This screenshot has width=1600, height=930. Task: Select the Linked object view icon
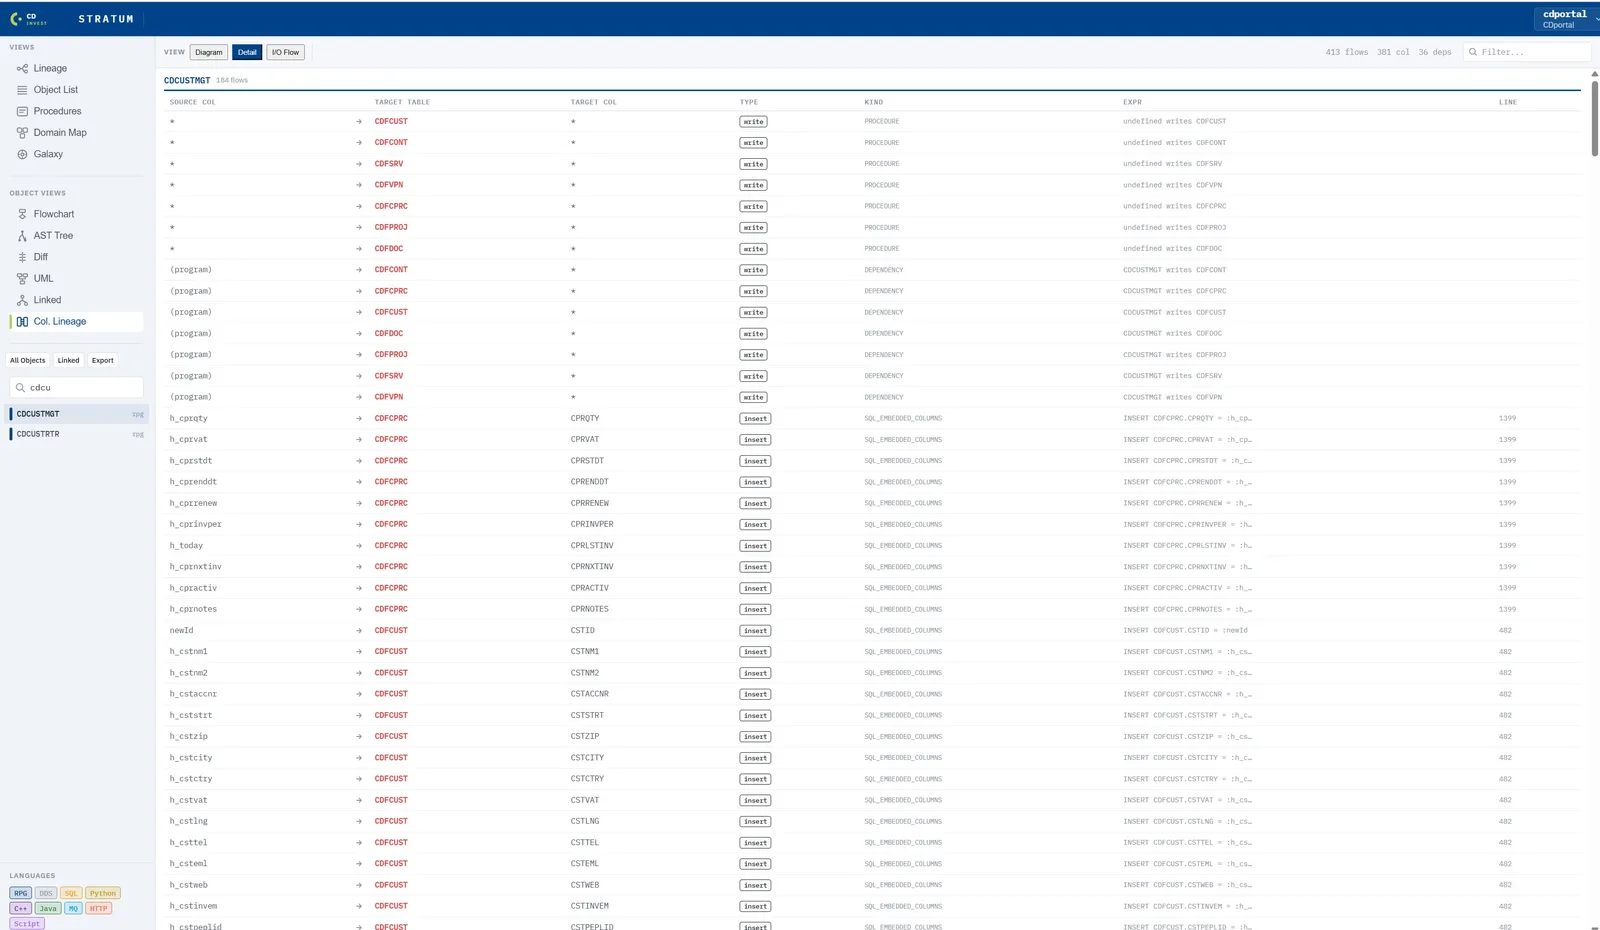(22, 300)
